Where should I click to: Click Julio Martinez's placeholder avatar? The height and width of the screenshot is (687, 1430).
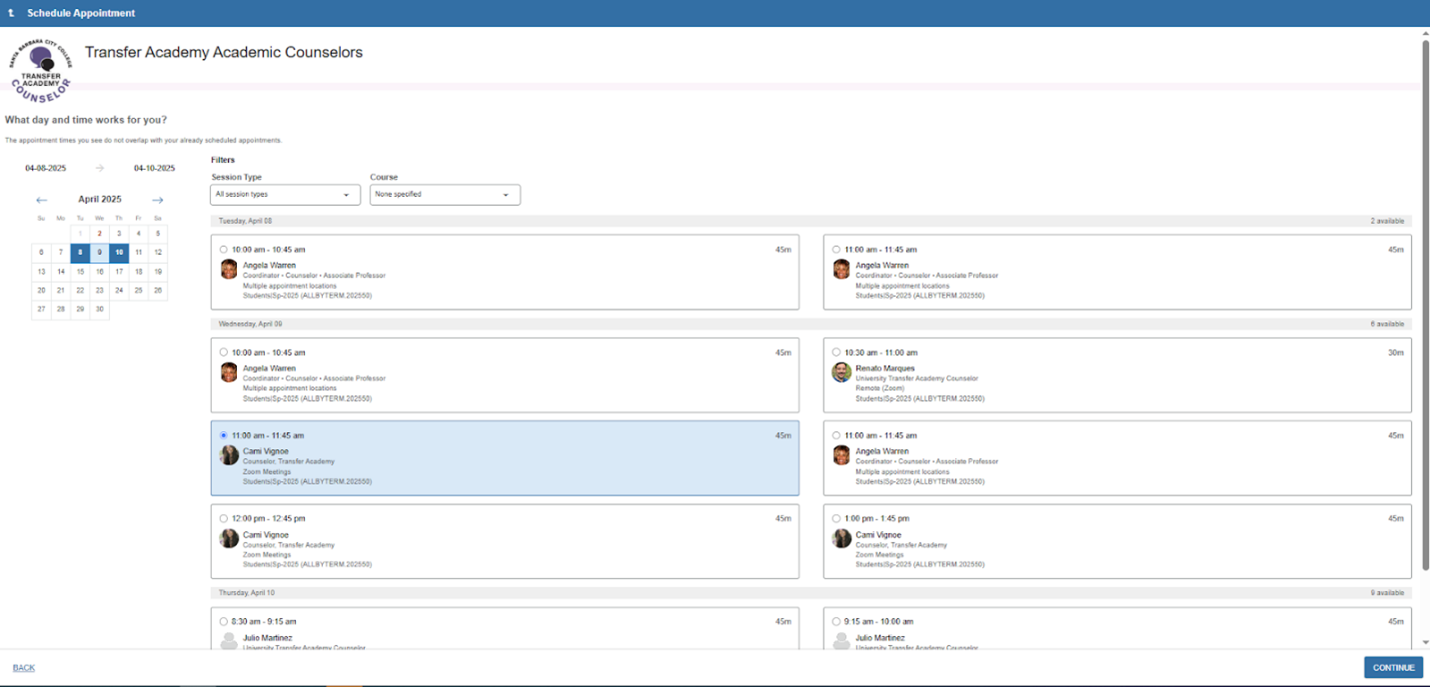click(228, 641)
